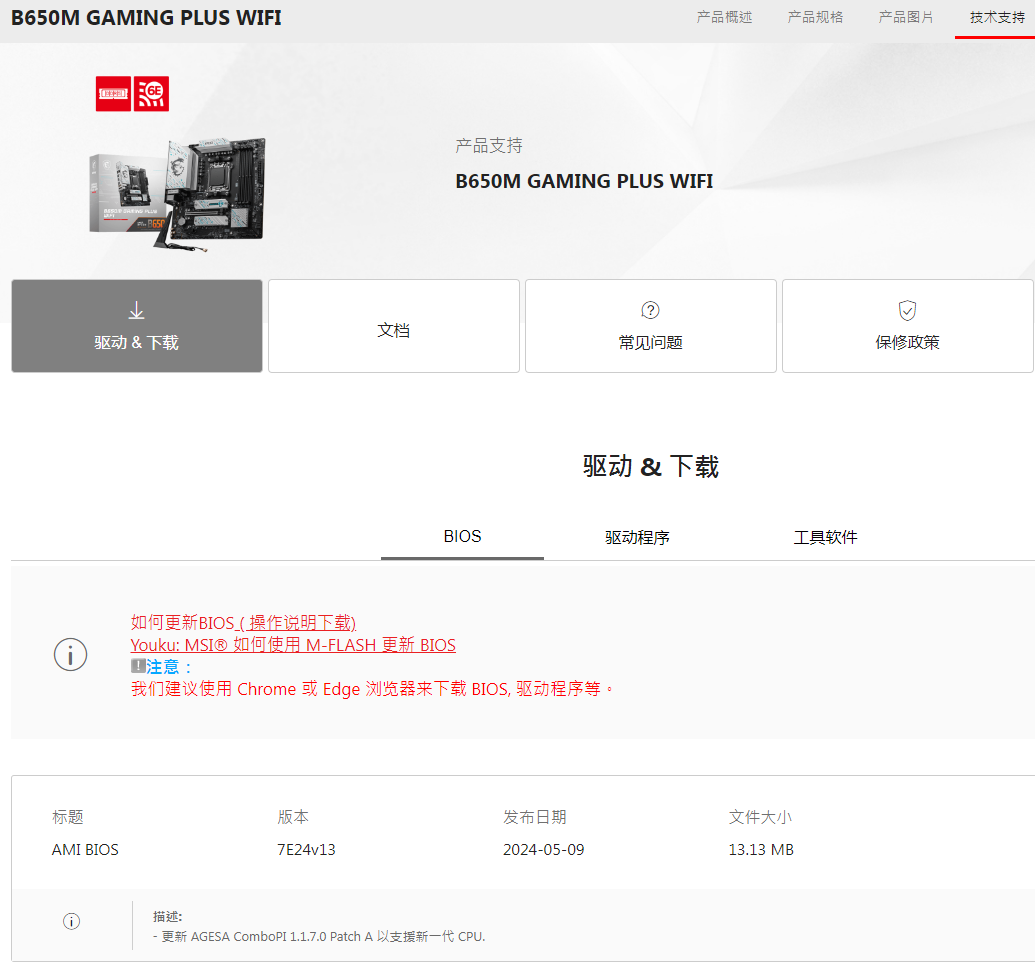
Task: Open the 产品图片 tab
Action: 906,17
